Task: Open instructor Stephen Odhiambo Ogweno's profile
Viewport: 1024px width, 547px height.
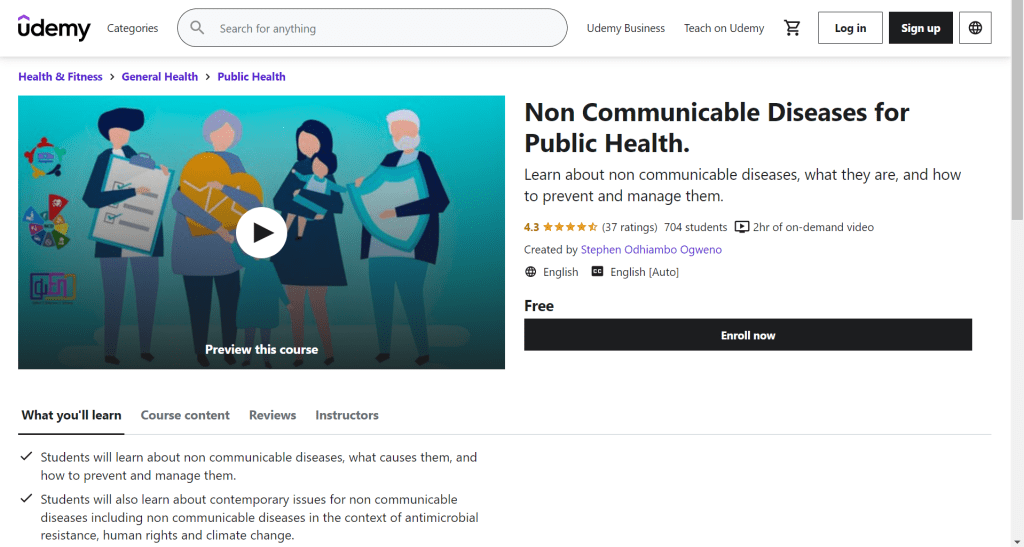Action: point(651,250)
